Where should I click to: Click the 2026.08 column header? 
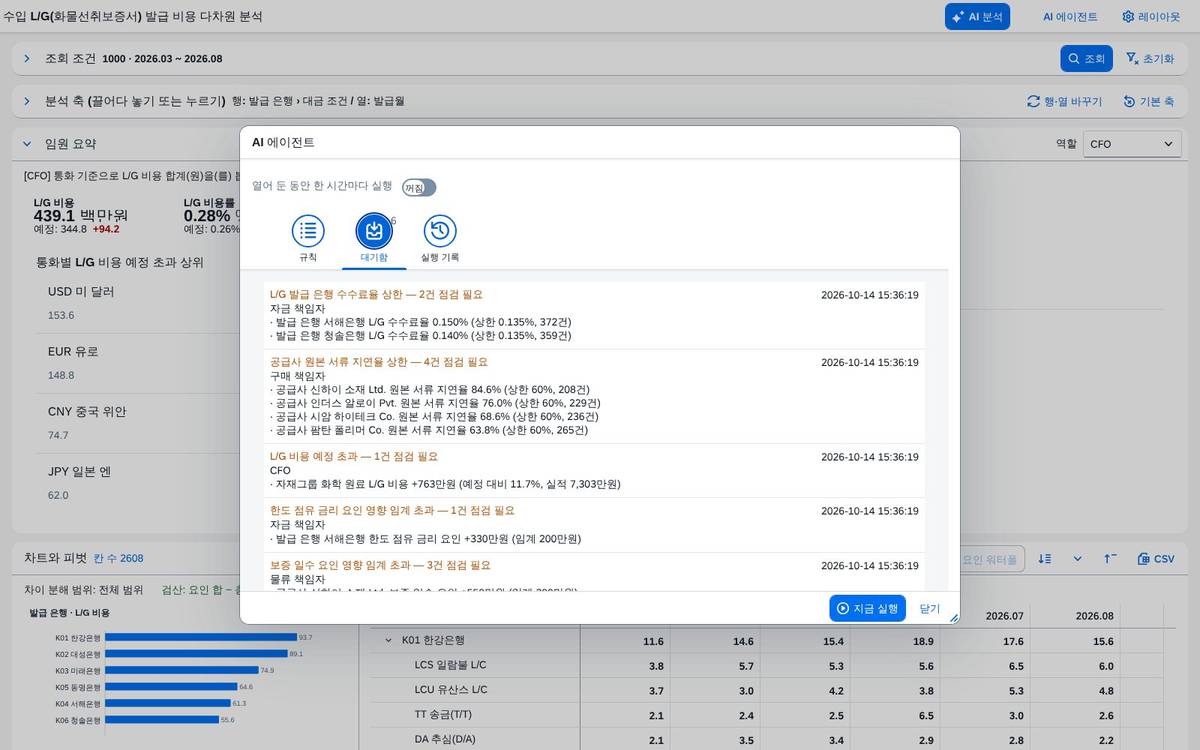1094,616
